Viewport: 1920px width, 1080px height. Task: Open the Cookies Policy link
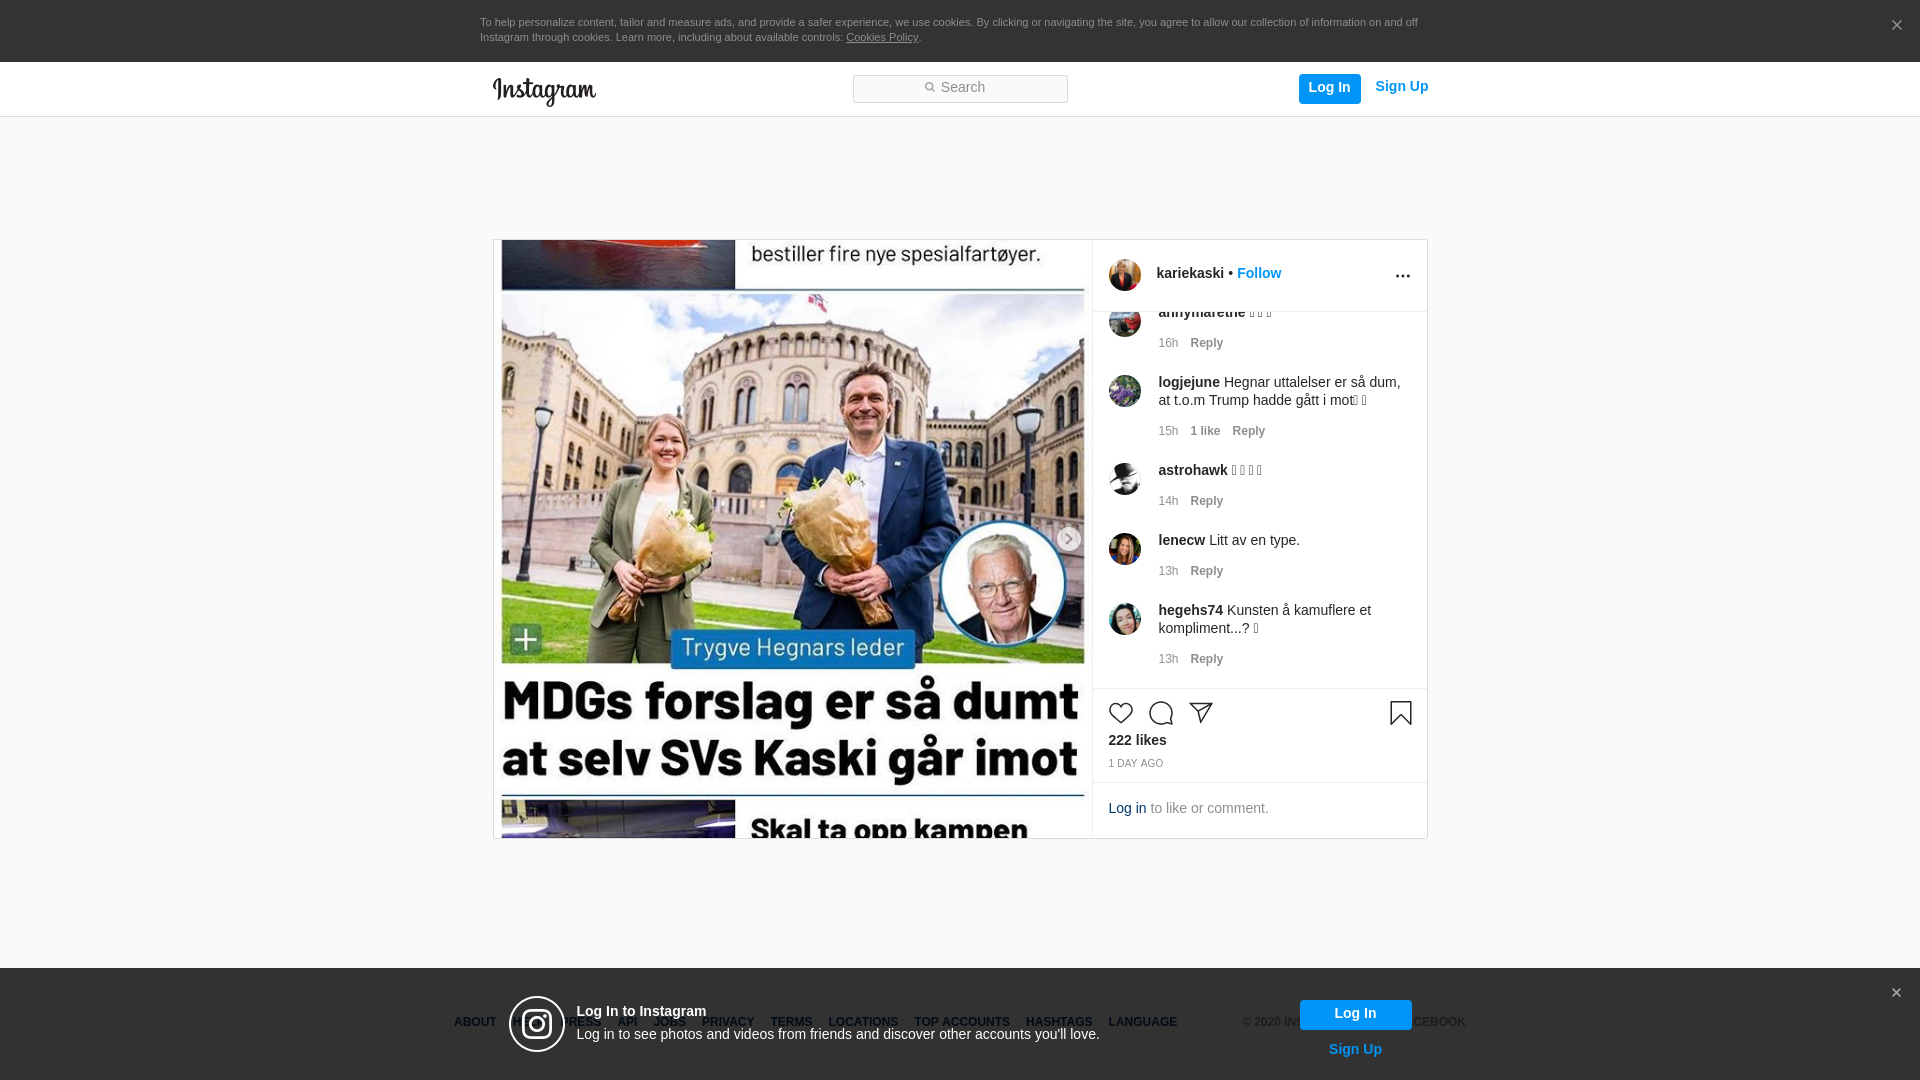(881, 37)
